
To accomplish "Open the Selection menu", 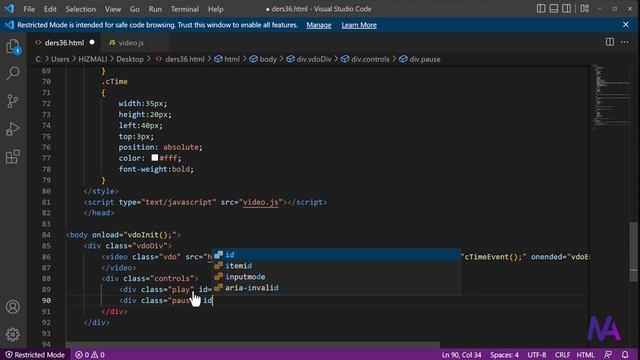I will pyautogui.click(x=81, y=9).
